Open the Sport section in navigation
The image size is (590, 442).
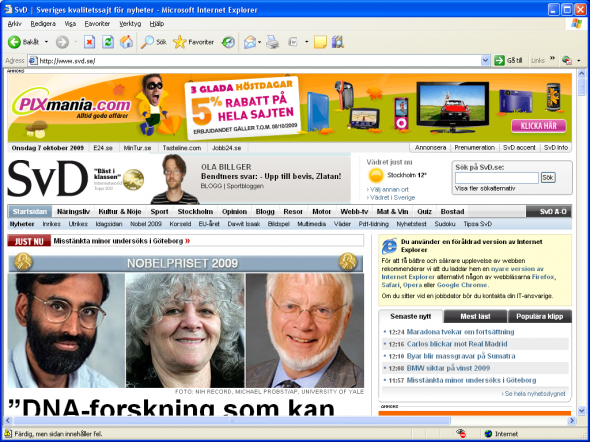(x=160, y=211)
